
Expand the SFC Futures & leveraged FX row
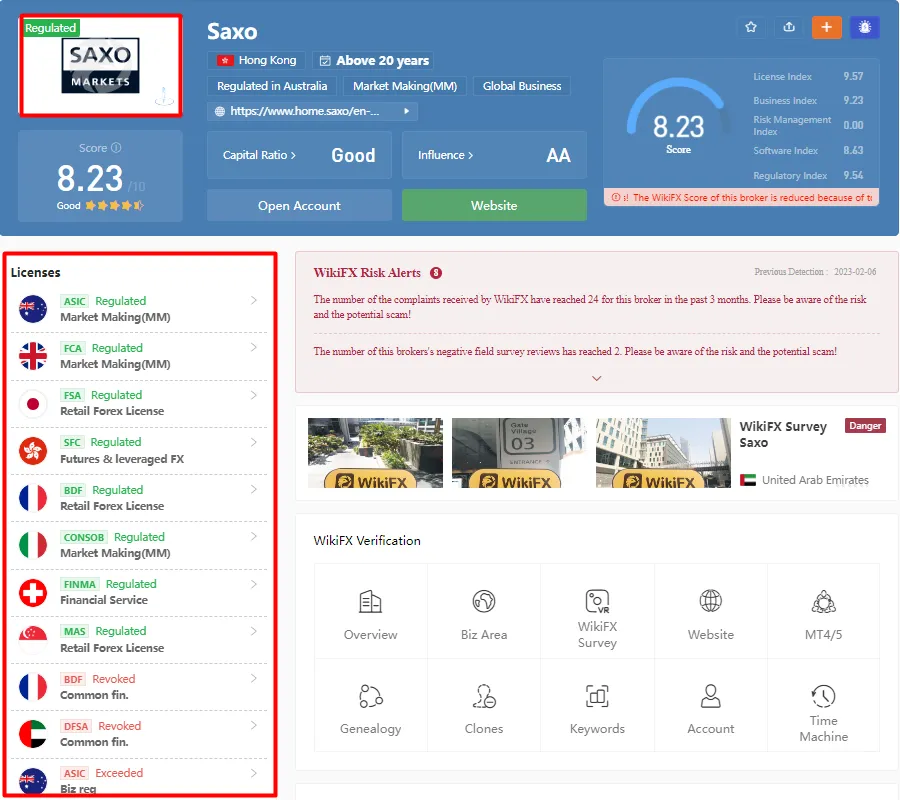point(254,442)
